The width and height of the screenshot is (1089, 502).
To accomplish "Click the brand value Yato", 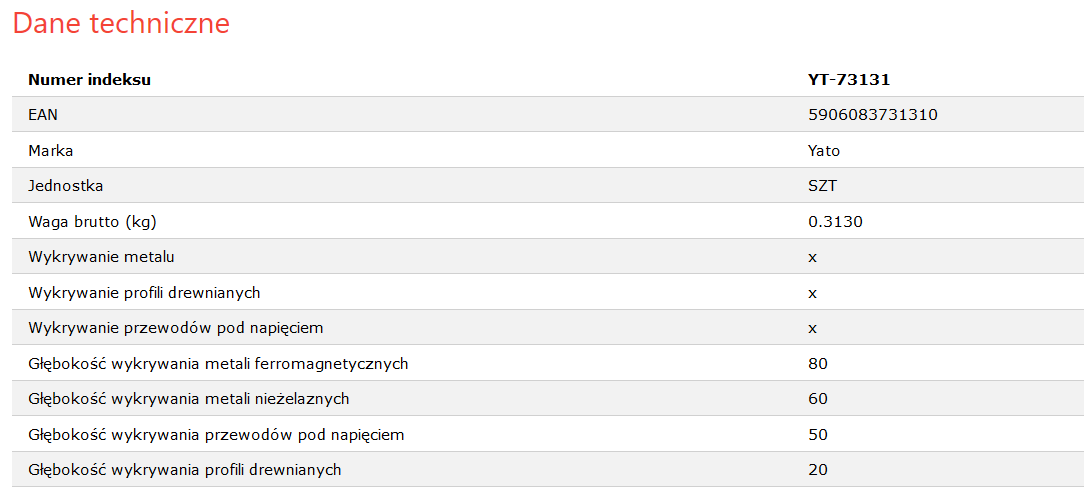I will 824,151.
